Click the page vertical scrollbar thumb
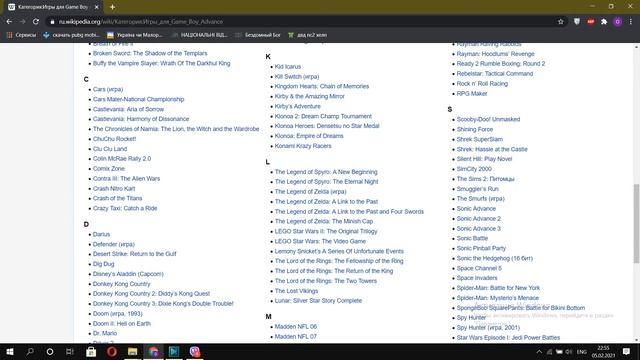Screen dimensions: 640x360 coord(636,223)
